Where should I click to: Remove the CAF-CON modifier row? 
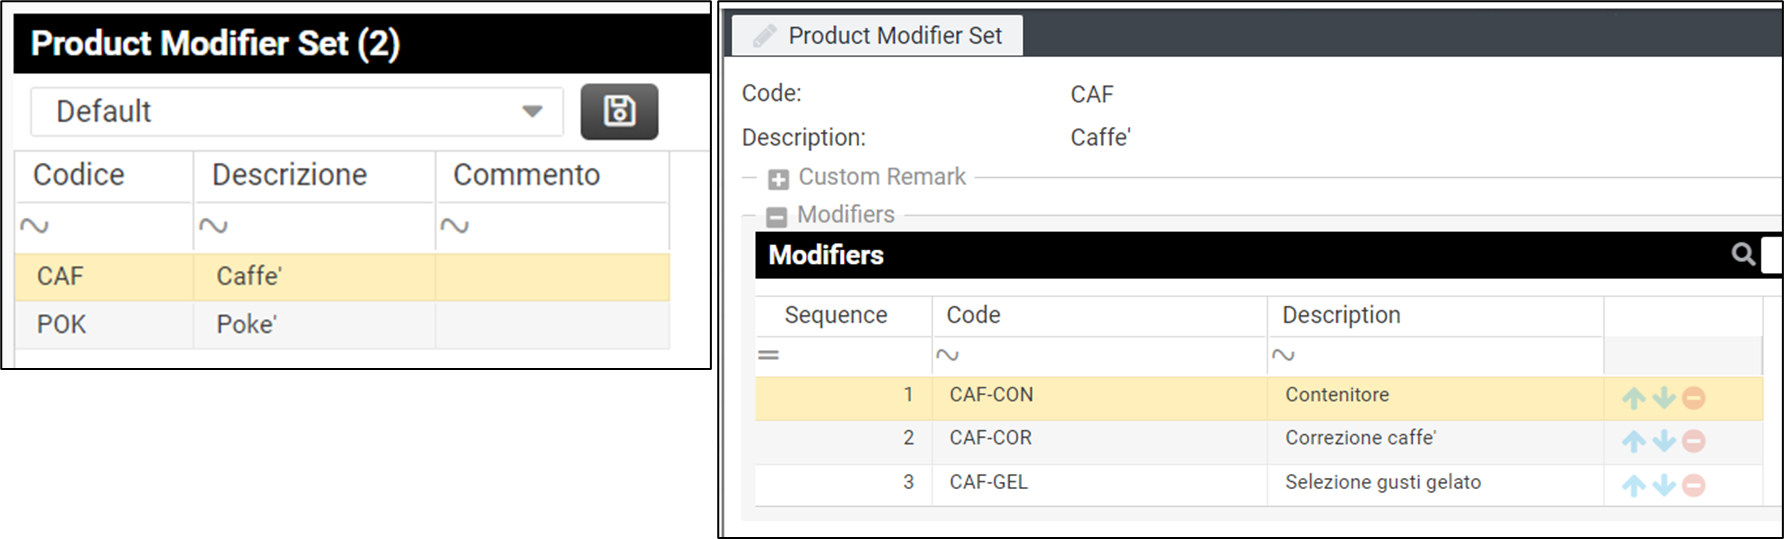(1693, 398)
